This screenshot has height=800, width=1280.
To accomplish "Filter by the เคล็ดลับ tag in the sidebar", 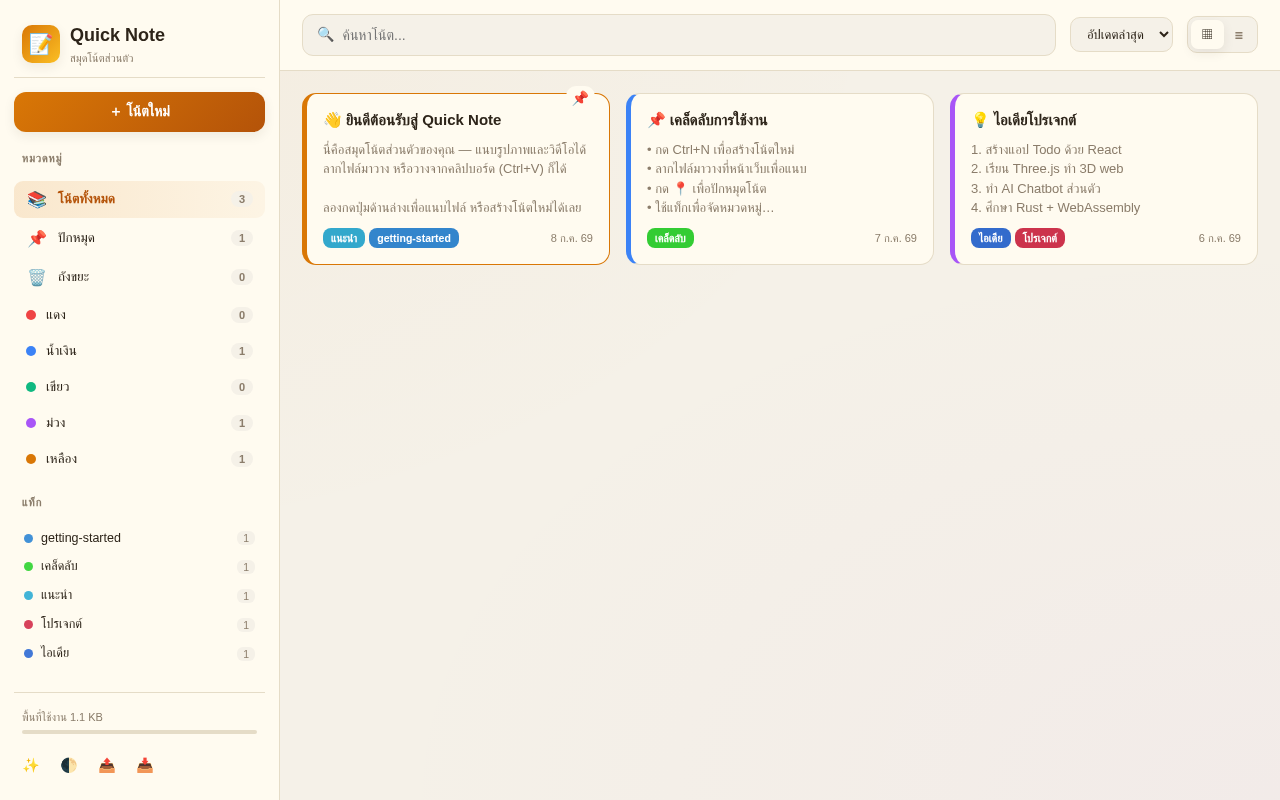I will pyautogui.click(x=140, y=567).
